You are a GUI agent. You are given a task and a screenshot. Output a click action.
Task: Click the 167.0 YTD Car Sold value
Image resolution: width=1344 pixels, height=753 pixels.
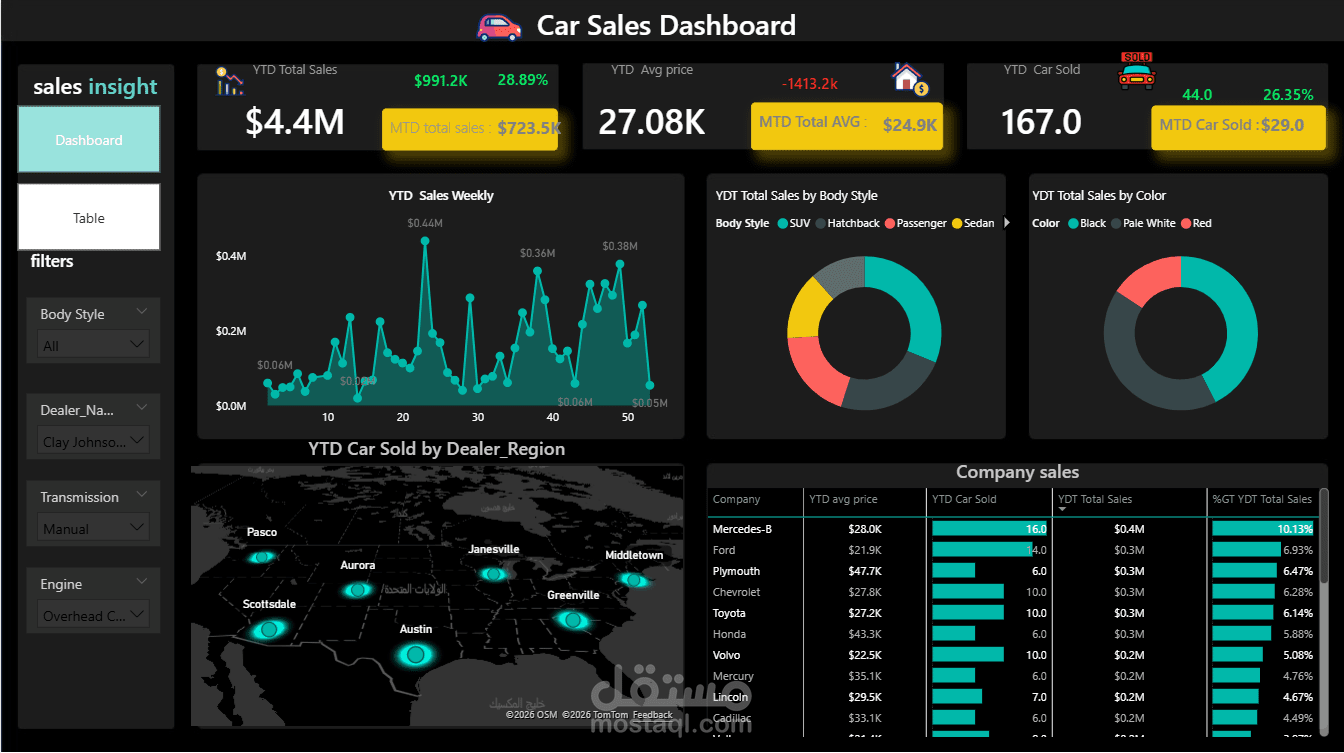click(1041, 122)
